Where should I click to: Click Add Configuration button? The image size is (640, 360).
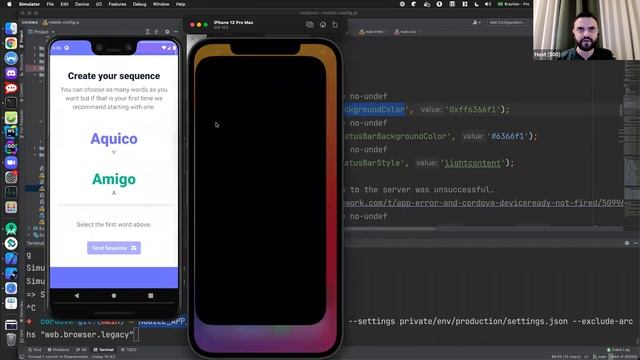coord(506,22)
